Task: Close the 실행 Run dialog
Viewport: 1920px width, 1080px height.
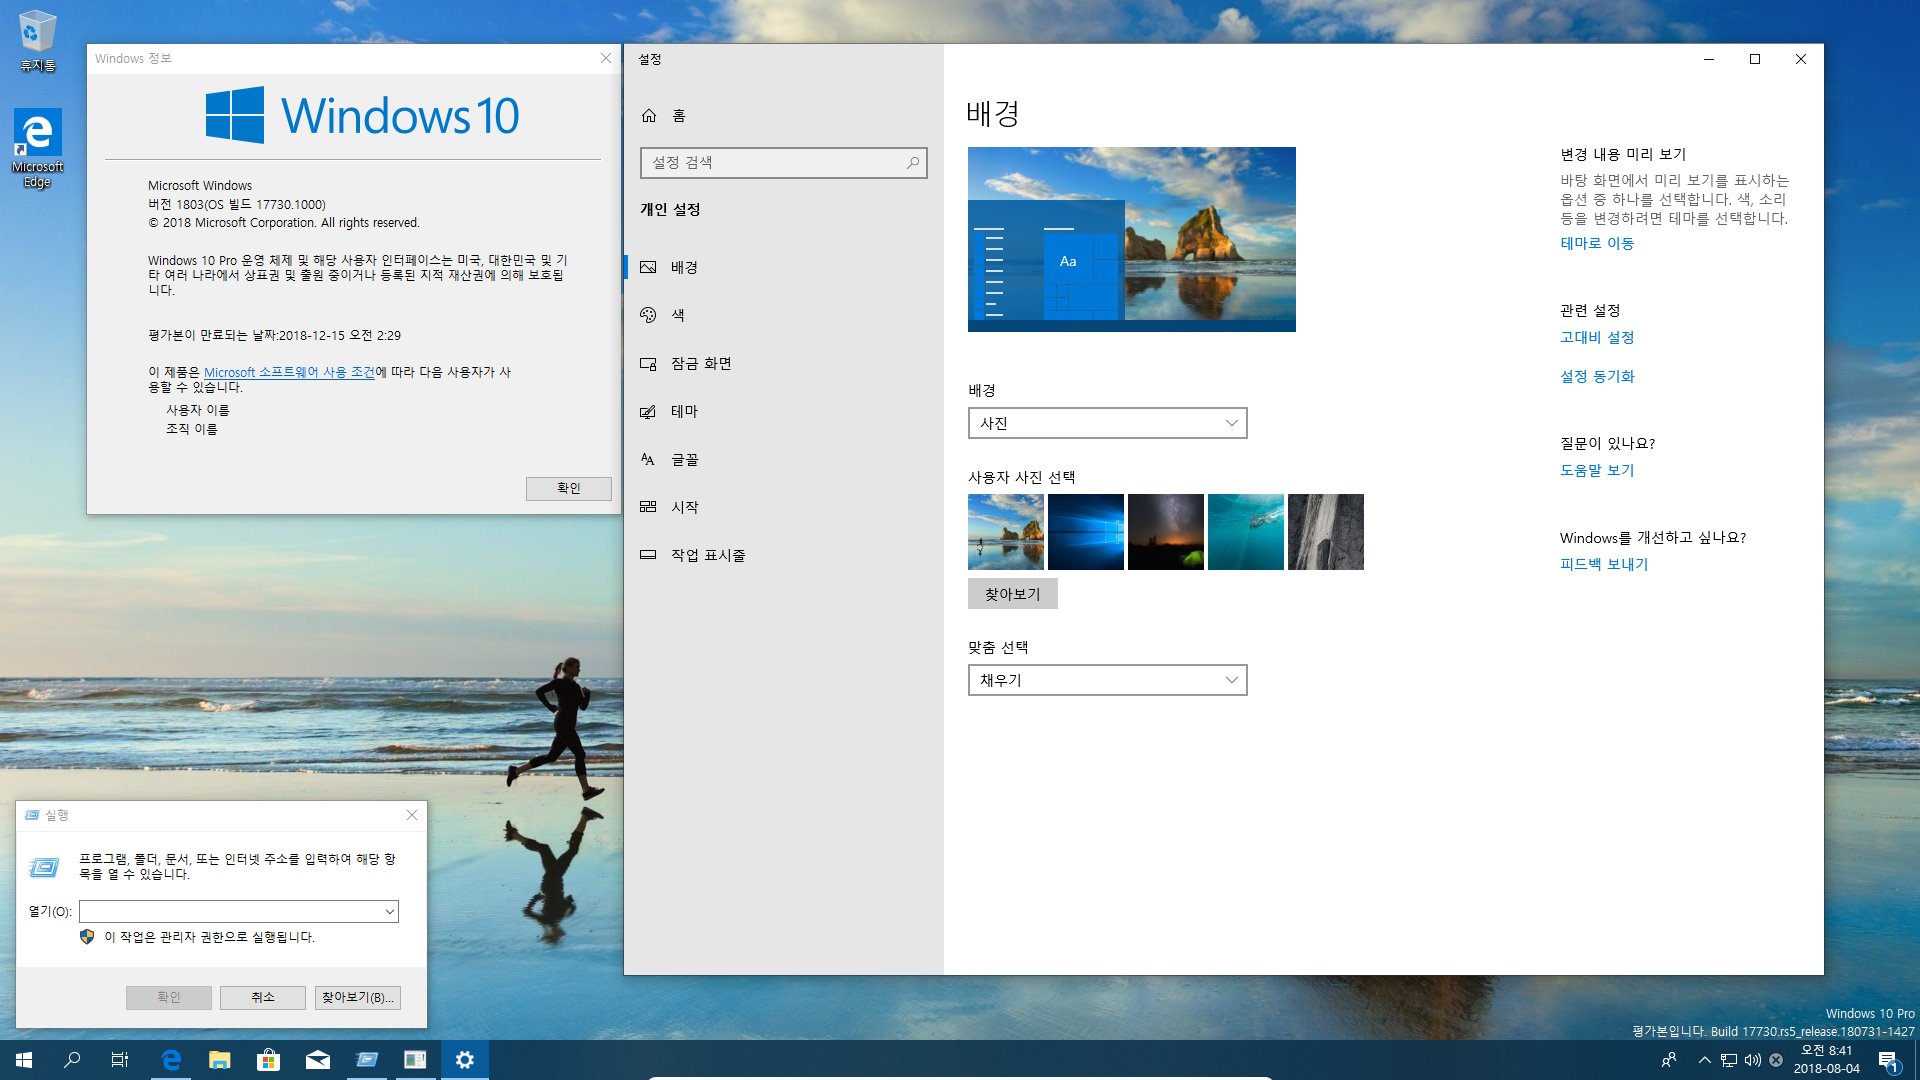Action: pos(411,815)
